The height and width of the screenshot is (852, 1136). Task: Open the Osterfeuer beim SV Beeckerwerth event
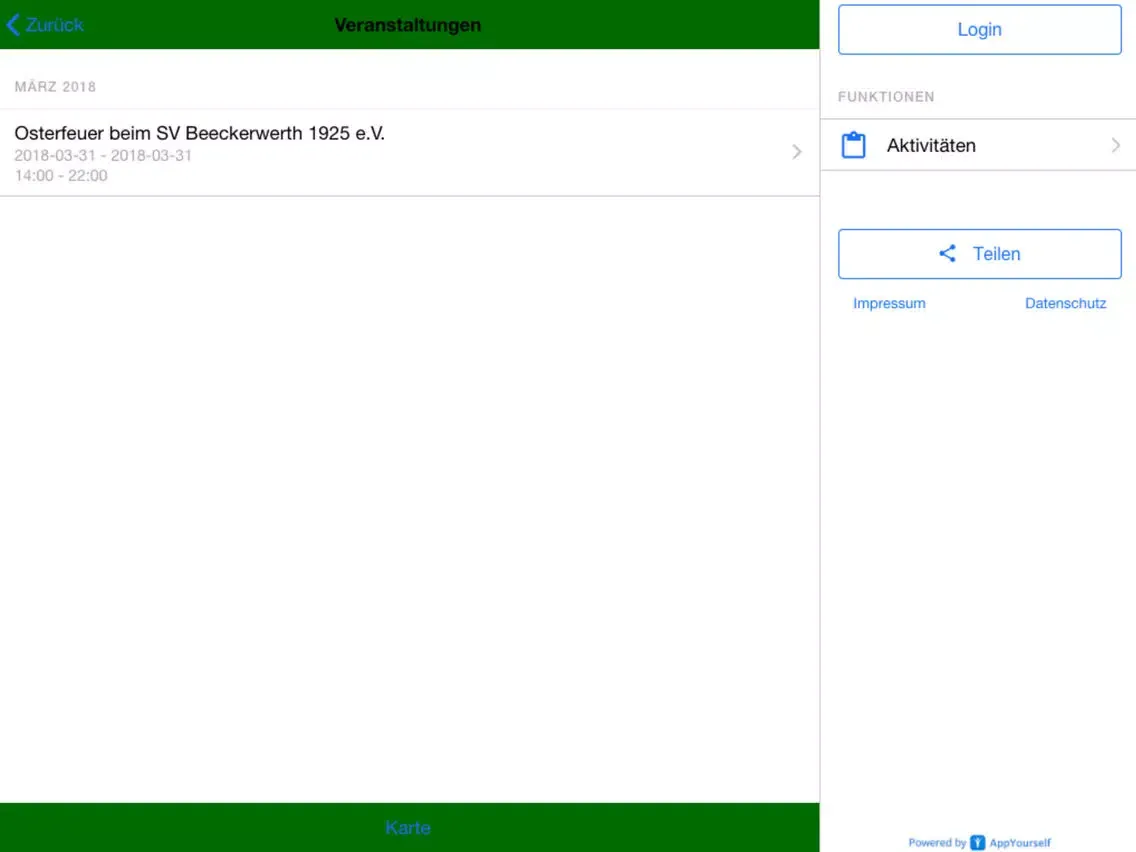tap(409, 152)
